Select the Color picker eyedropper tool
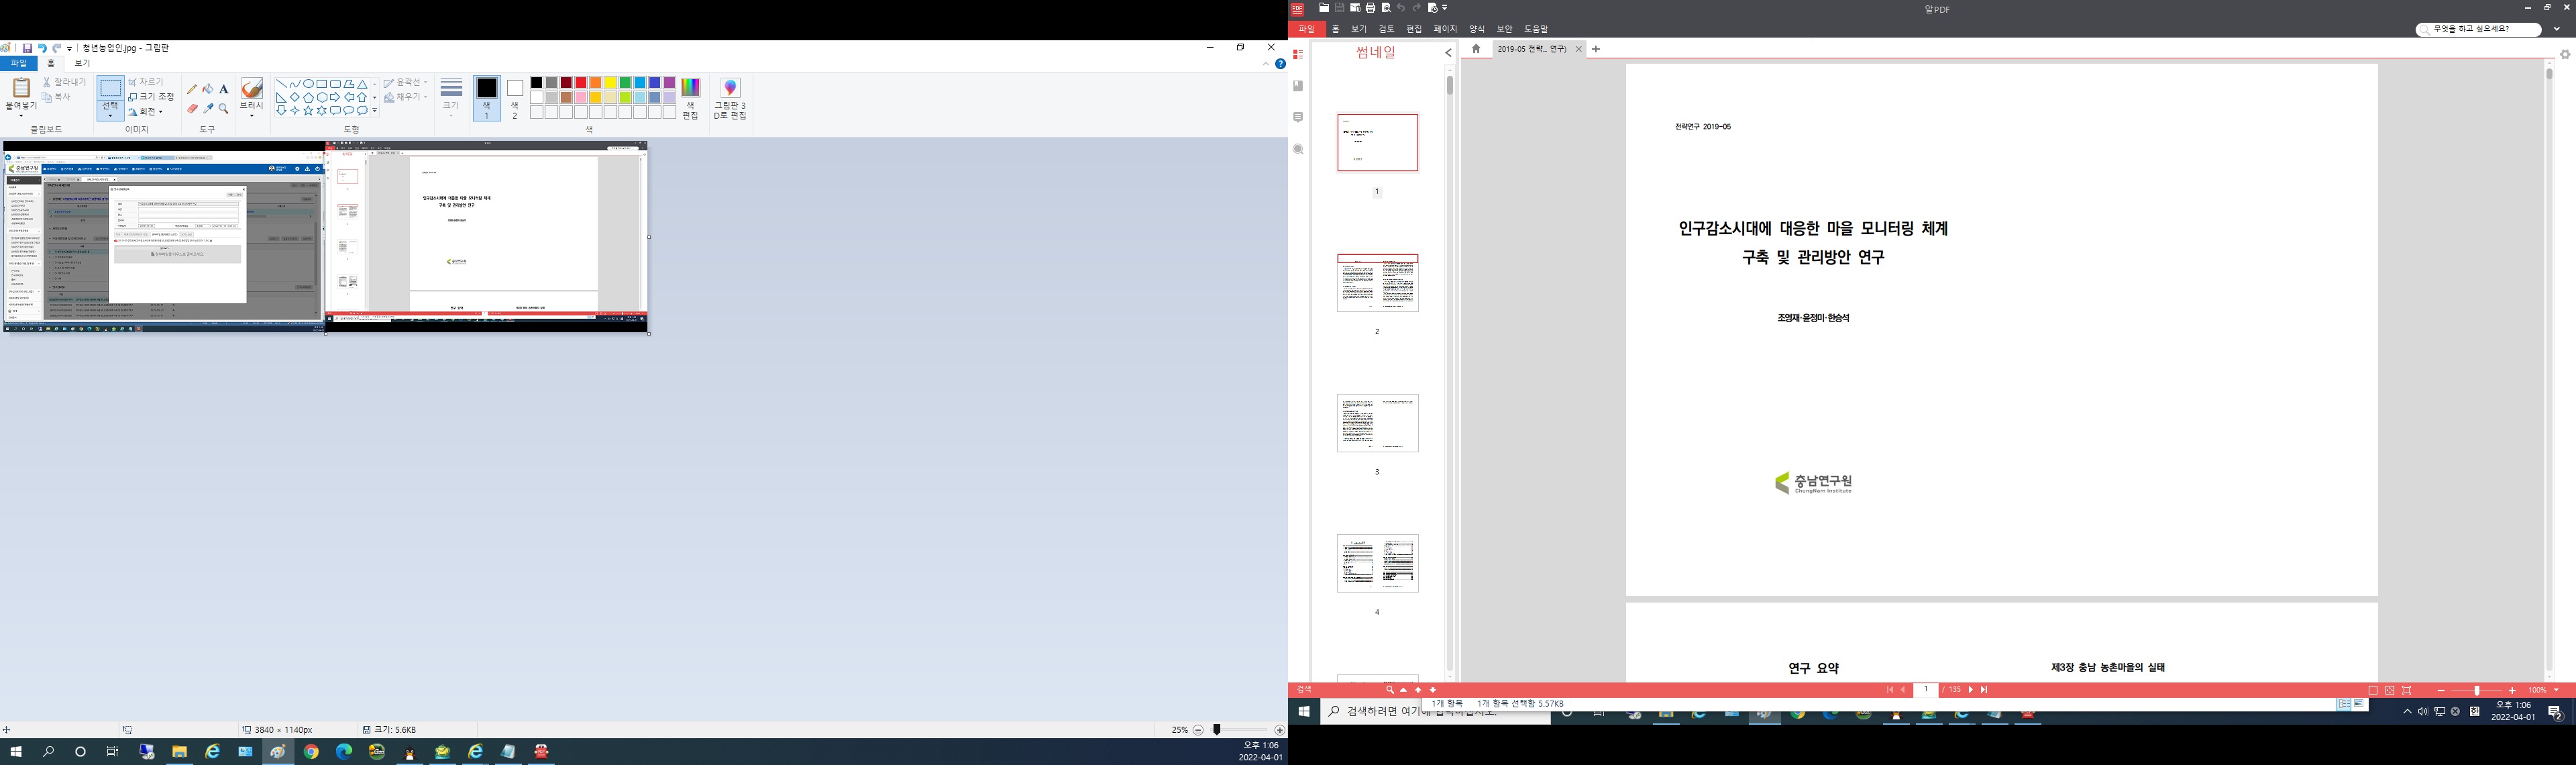Viewport: 2576px width, 765px height. 208,109
